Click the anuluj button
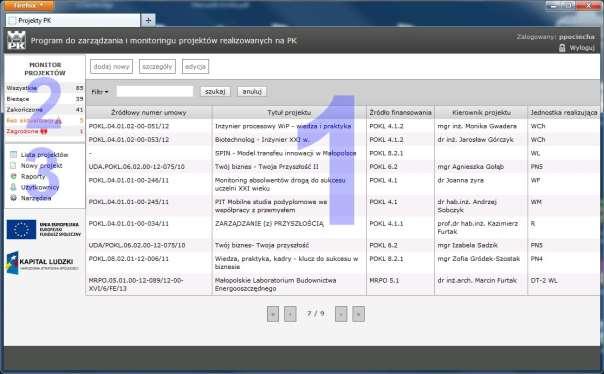The image size is (604, 374). tap(252, 91)
